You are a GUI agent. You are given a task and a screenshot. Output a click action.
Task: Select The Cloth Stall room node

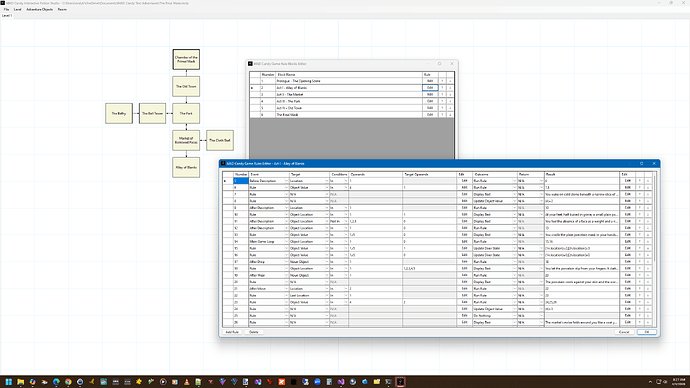[x=220, y=140]
